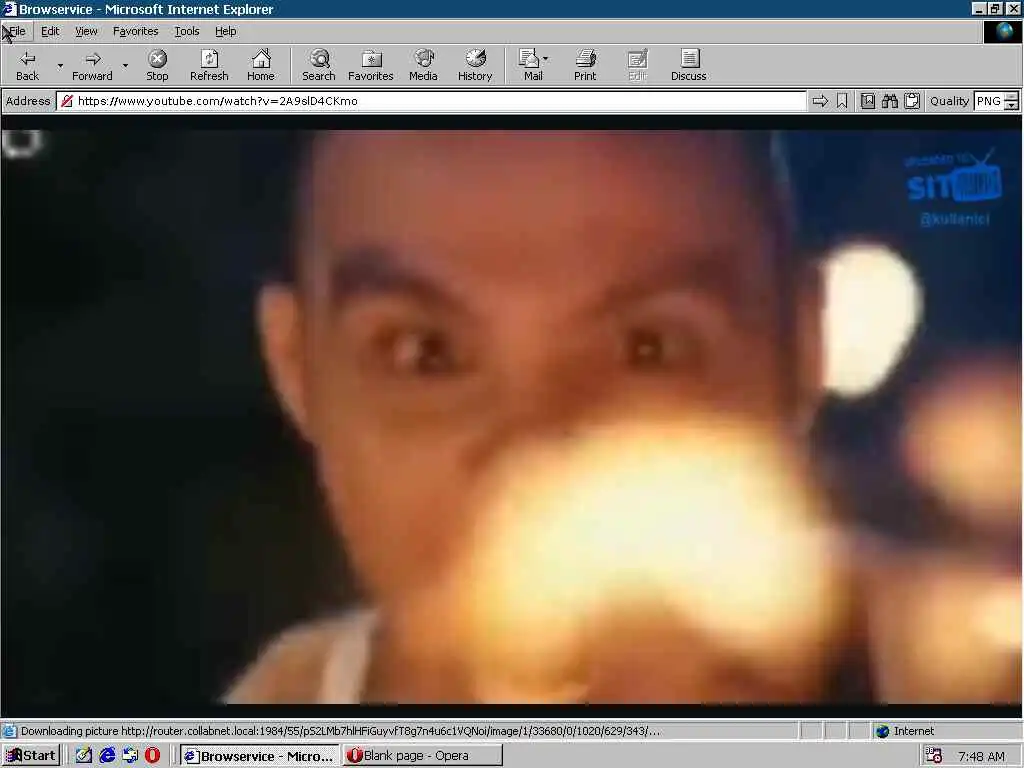This screenshot has height=768, width=1024.
Task: Increase the Quality setting with the up spinner
Action: [1012, 97]
